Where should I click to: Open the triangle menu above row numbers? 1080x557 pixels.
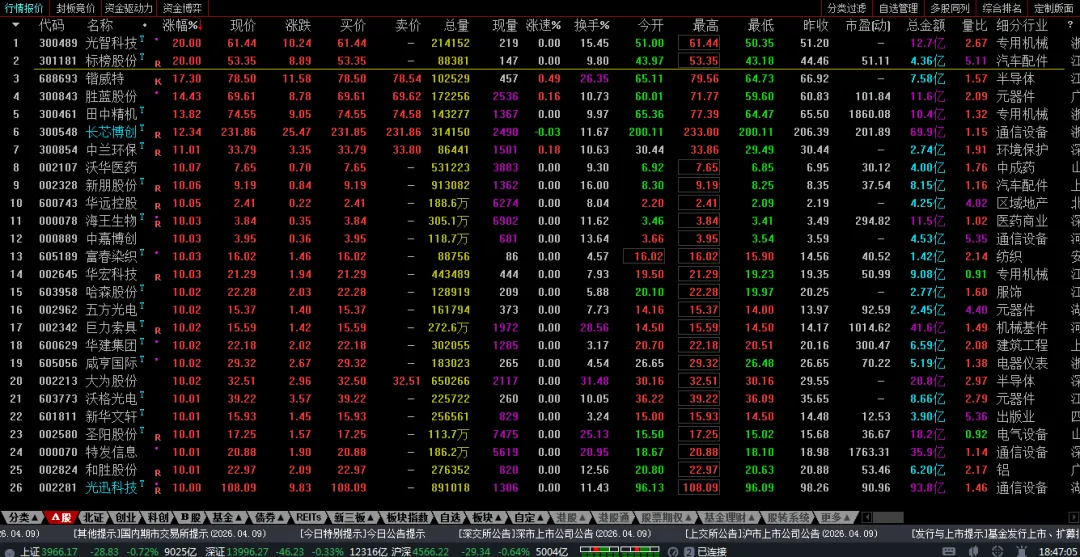[16, 25]
